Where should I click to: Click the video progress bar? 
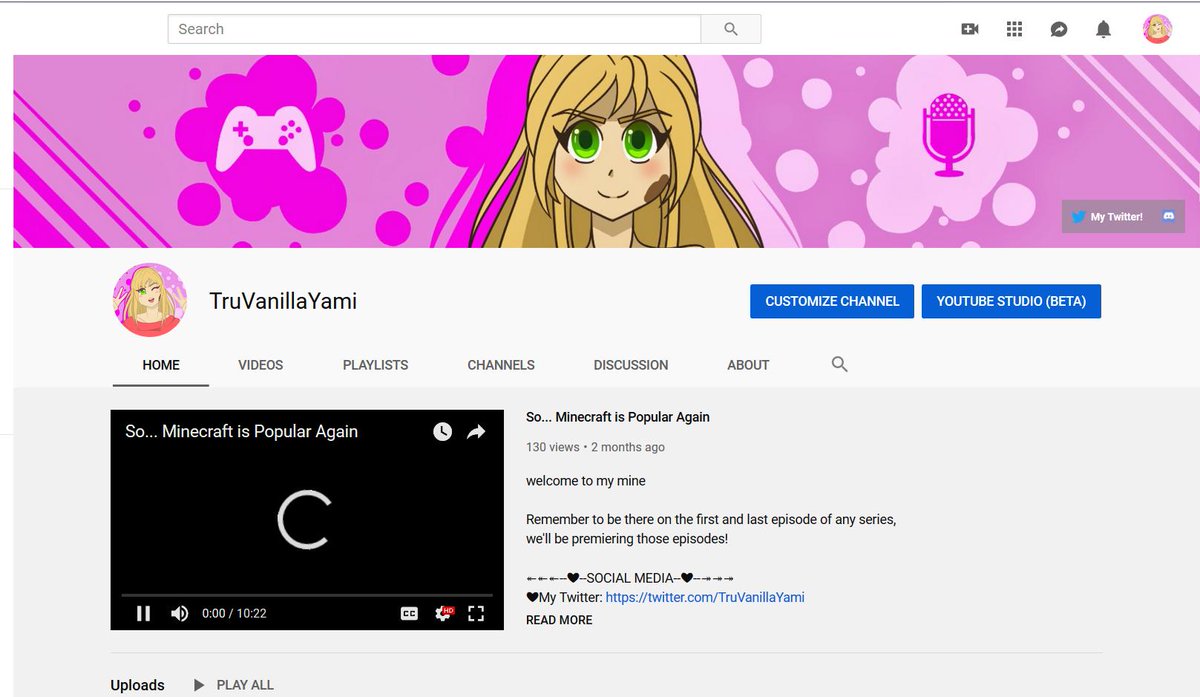pos(307,595)
